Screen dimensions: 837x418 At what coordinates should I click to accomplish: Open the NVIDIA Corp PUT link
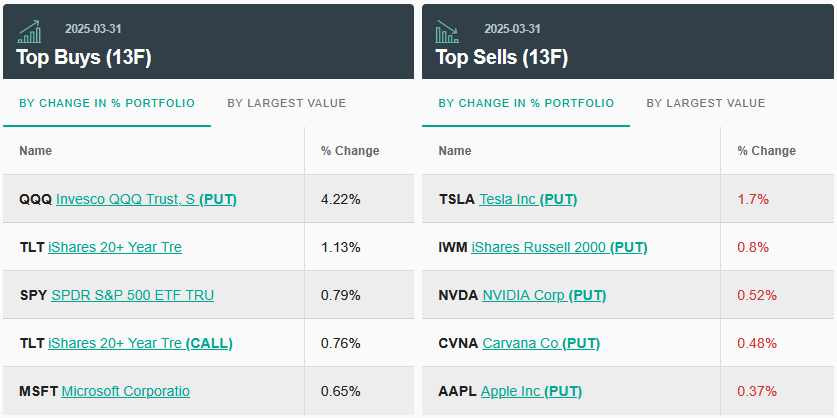[x=544, y=295]
